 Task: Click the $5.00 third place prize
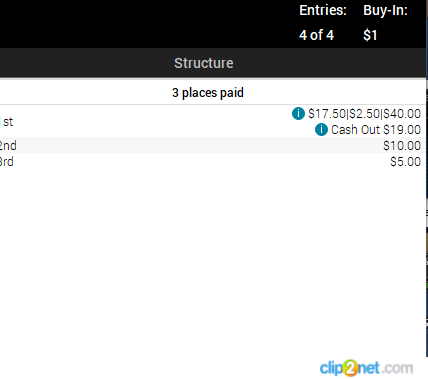tap(406, 162)
